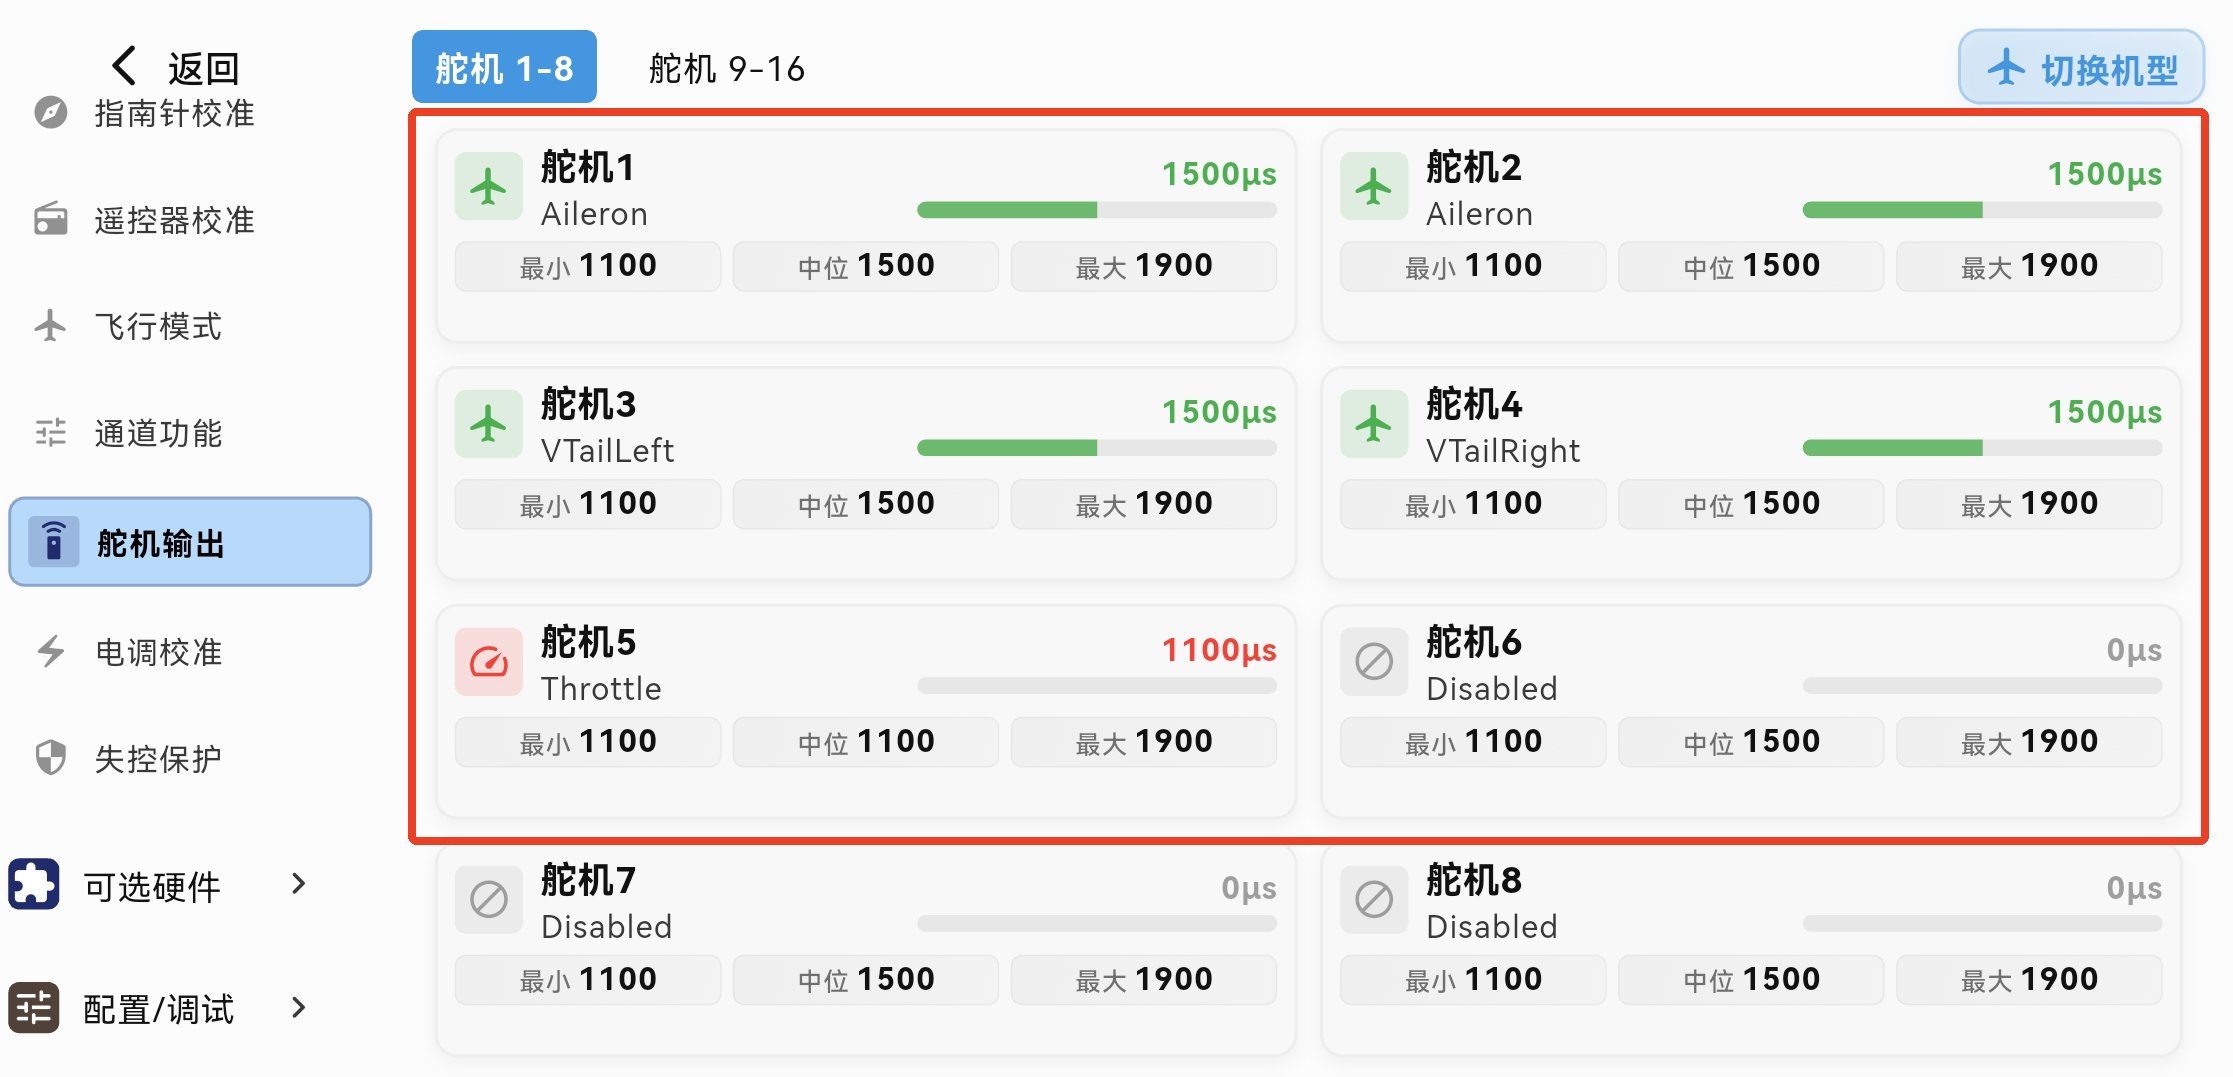Click the 舵机5 中位 1100 field
2233x1077 pixels.
click(866, 742)
